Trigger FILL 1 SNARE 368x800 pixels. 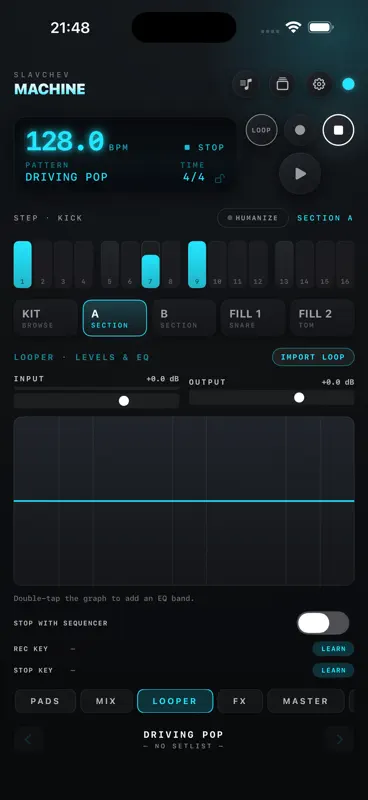tap(253, 318)
